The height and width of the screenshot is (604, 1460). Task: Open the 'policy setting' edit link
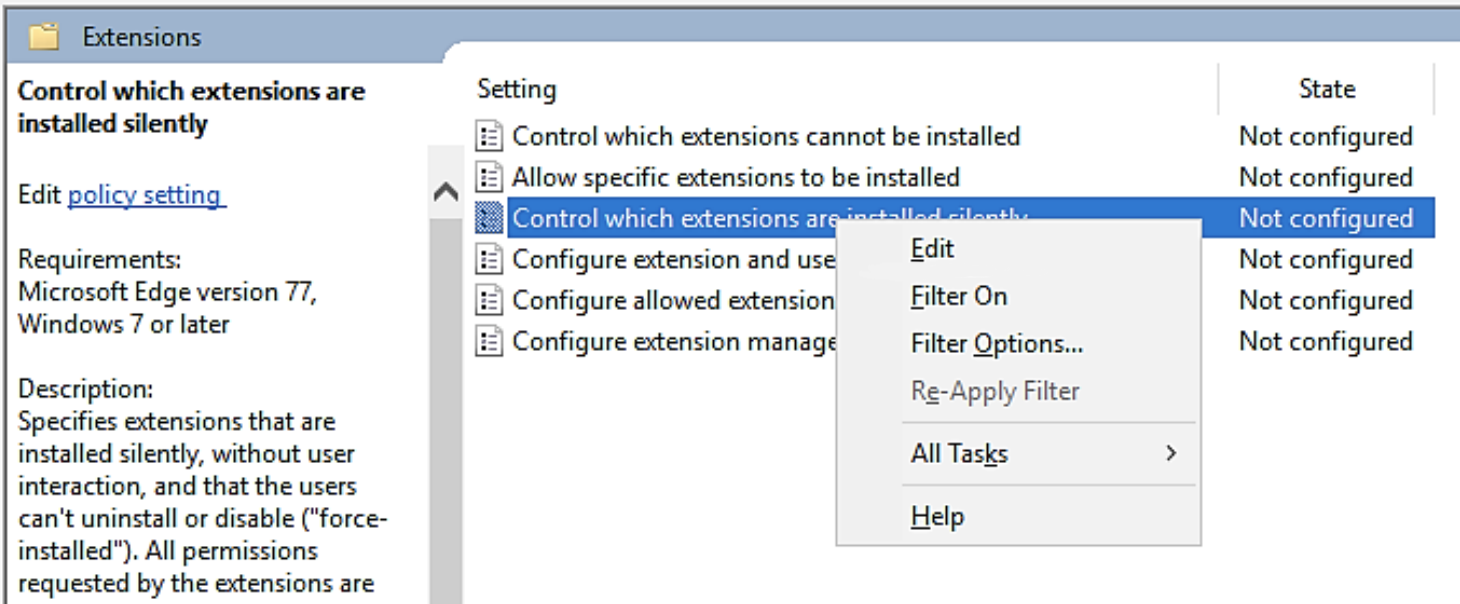point(147,194)
